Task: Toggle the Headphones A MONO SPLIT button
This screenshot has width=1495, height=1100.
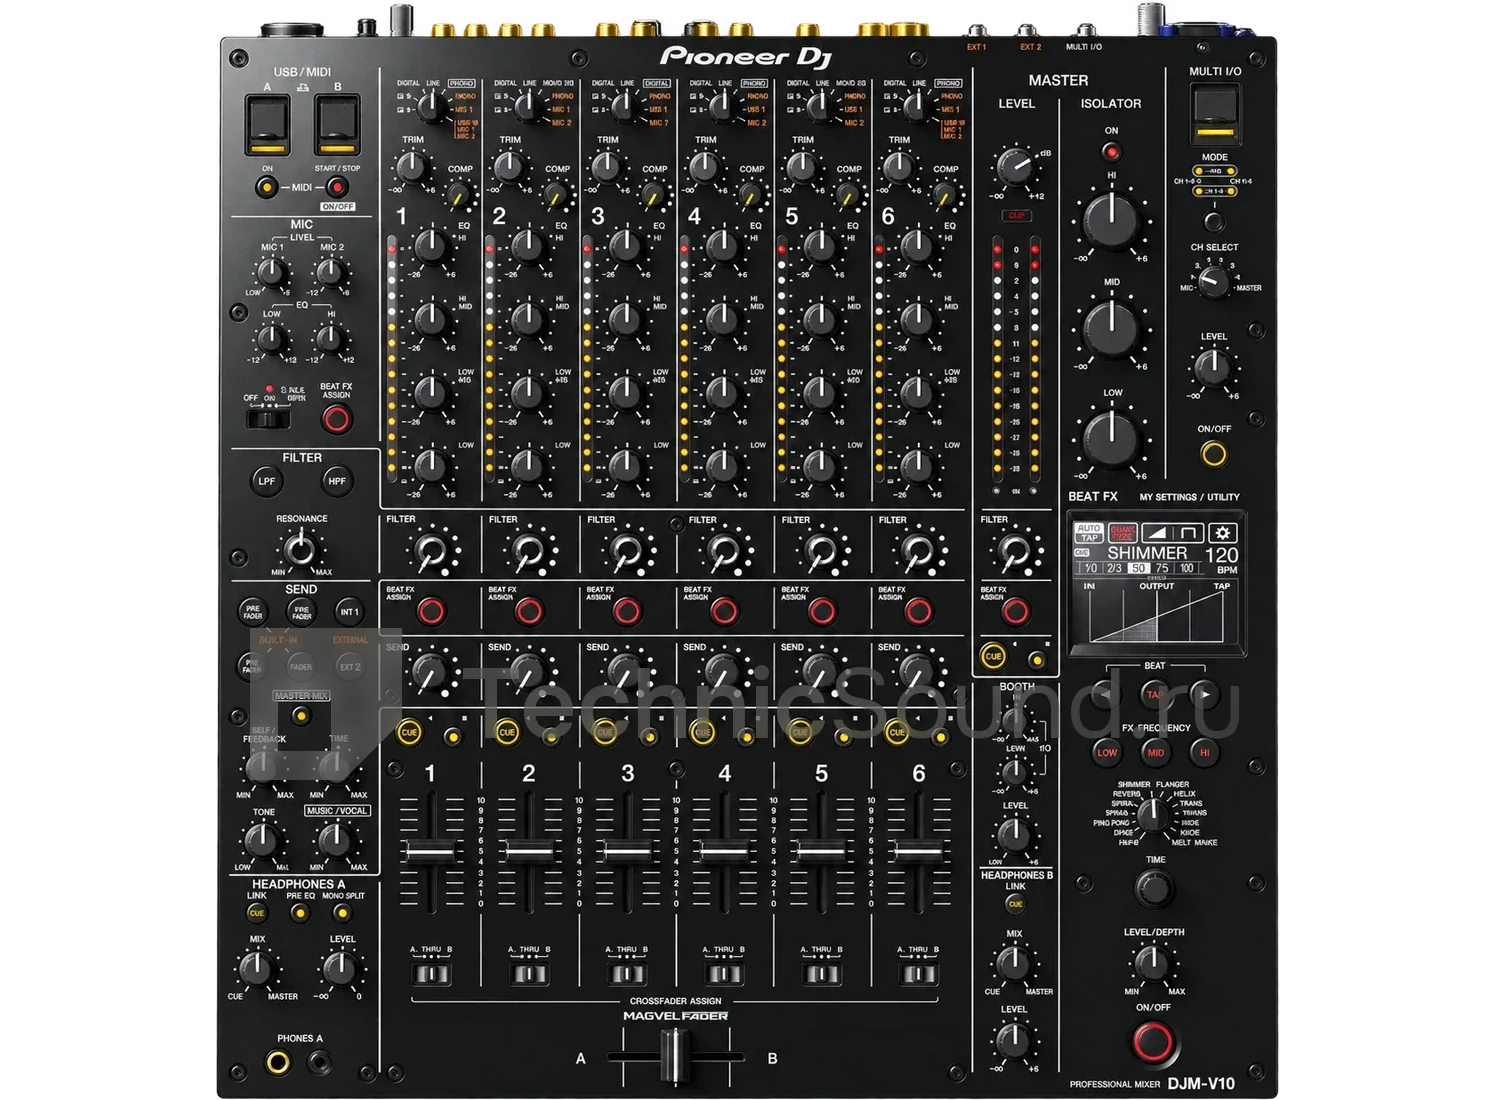Action: (x=343, y=913)
